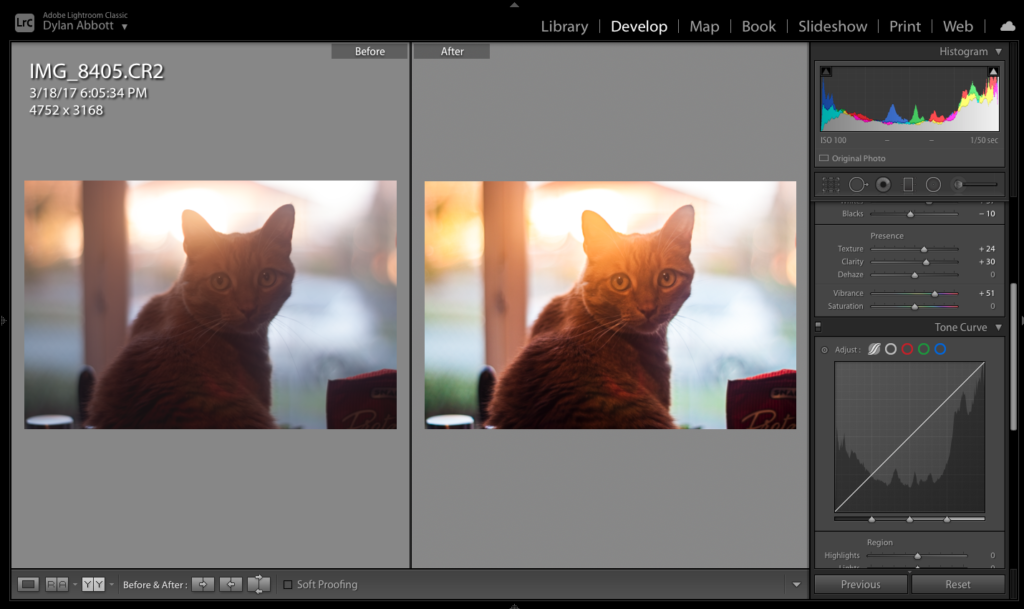Click the Previous button
This screenshot has height=609, width=1024.
(860, 584)
